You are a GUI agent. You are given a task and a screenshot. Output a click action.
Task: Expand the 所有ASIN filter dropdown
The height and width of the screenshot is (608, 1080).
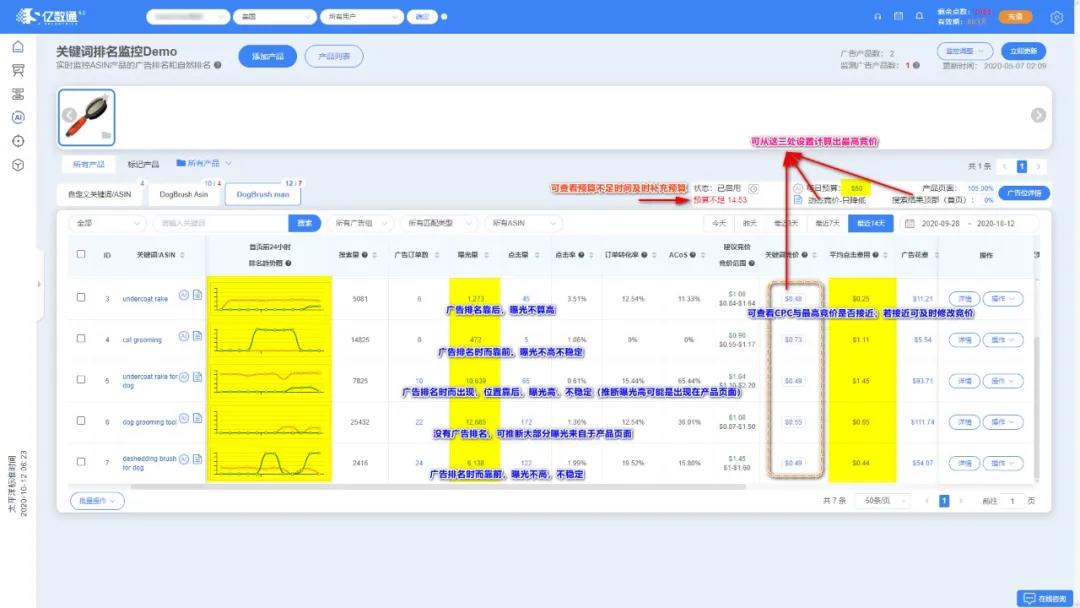[523, 223]
